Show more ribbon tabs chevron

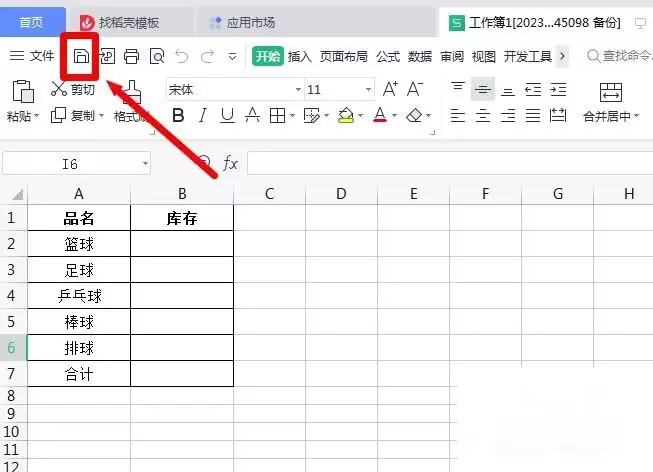click(562, 56)
